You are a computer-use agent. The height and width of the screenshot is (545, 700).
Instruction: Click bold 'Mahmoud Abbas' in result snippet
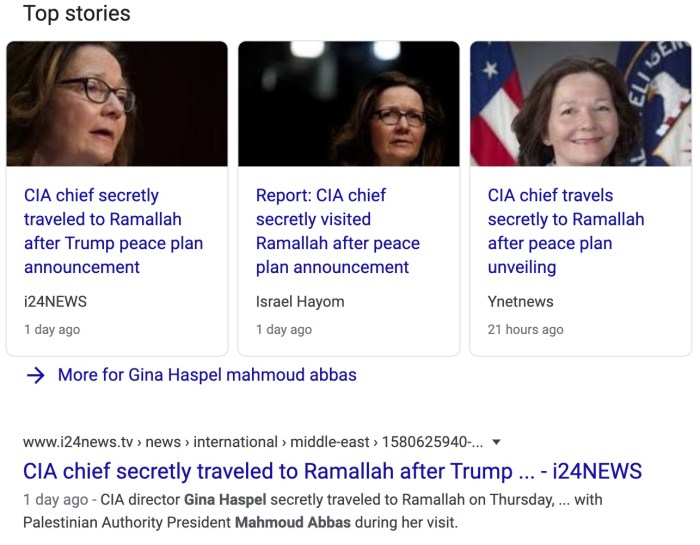[x=291, y=521]
